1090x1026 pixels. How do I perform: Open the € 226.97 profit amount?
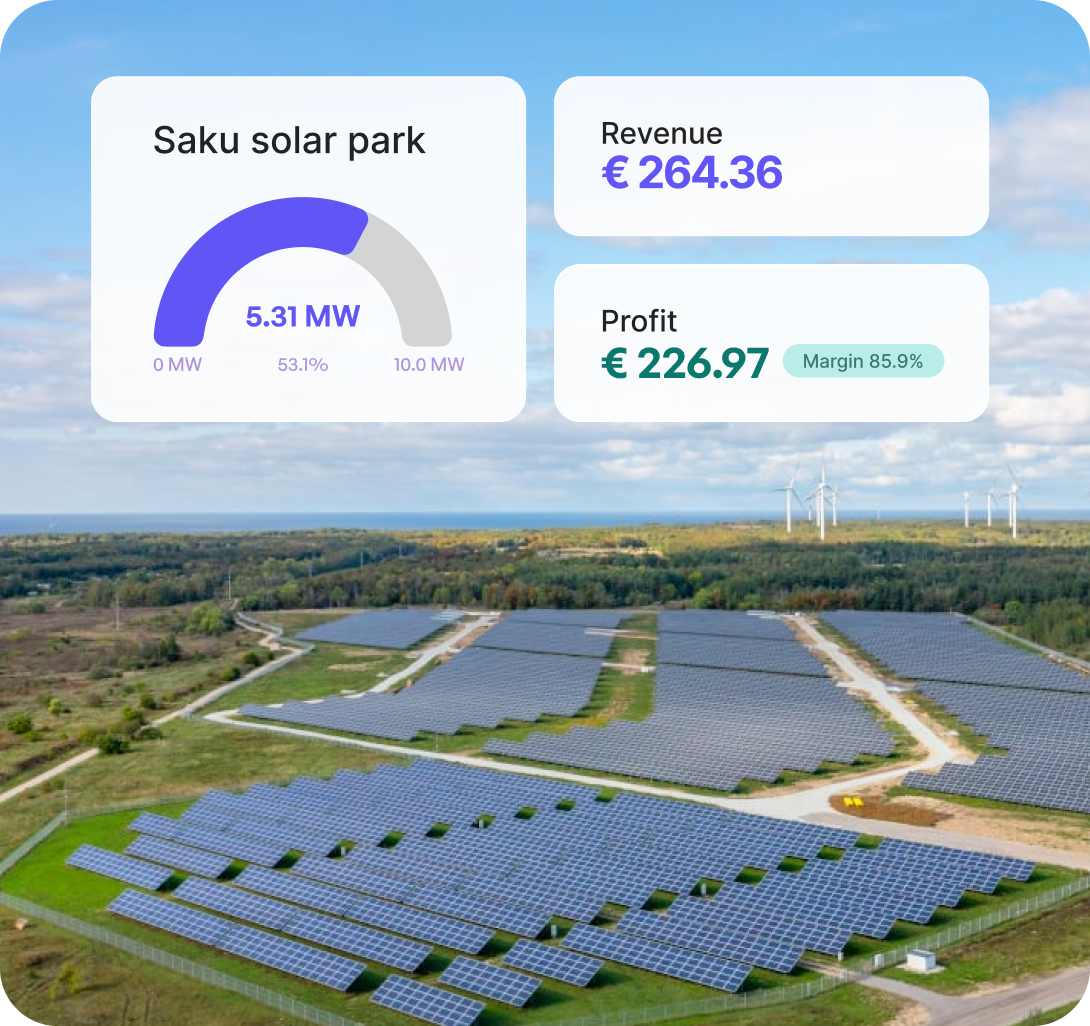pos(685,363)
